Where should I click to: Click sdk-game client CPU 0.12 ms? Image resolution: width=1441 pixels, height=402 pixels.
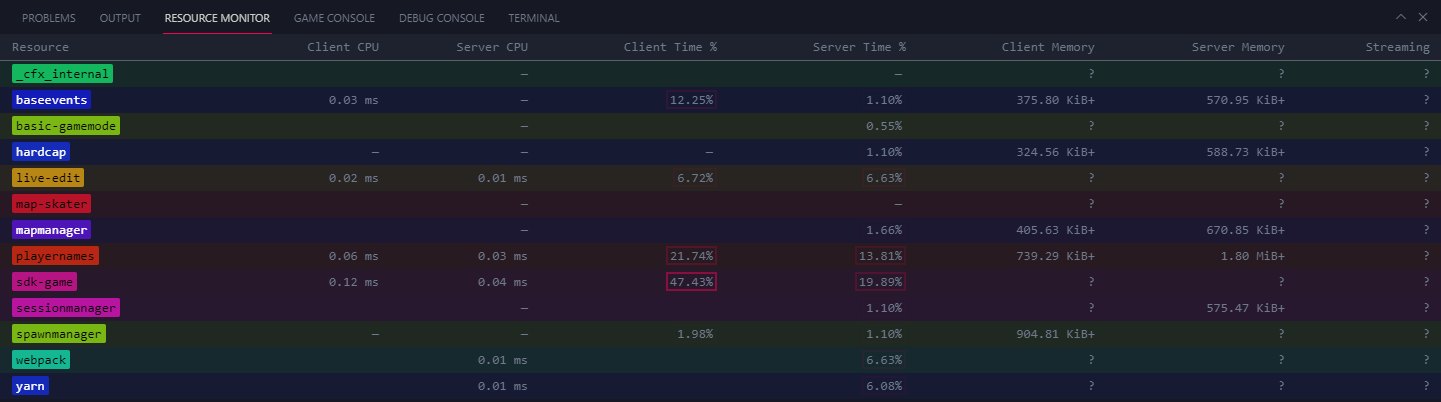pos(354,282)
